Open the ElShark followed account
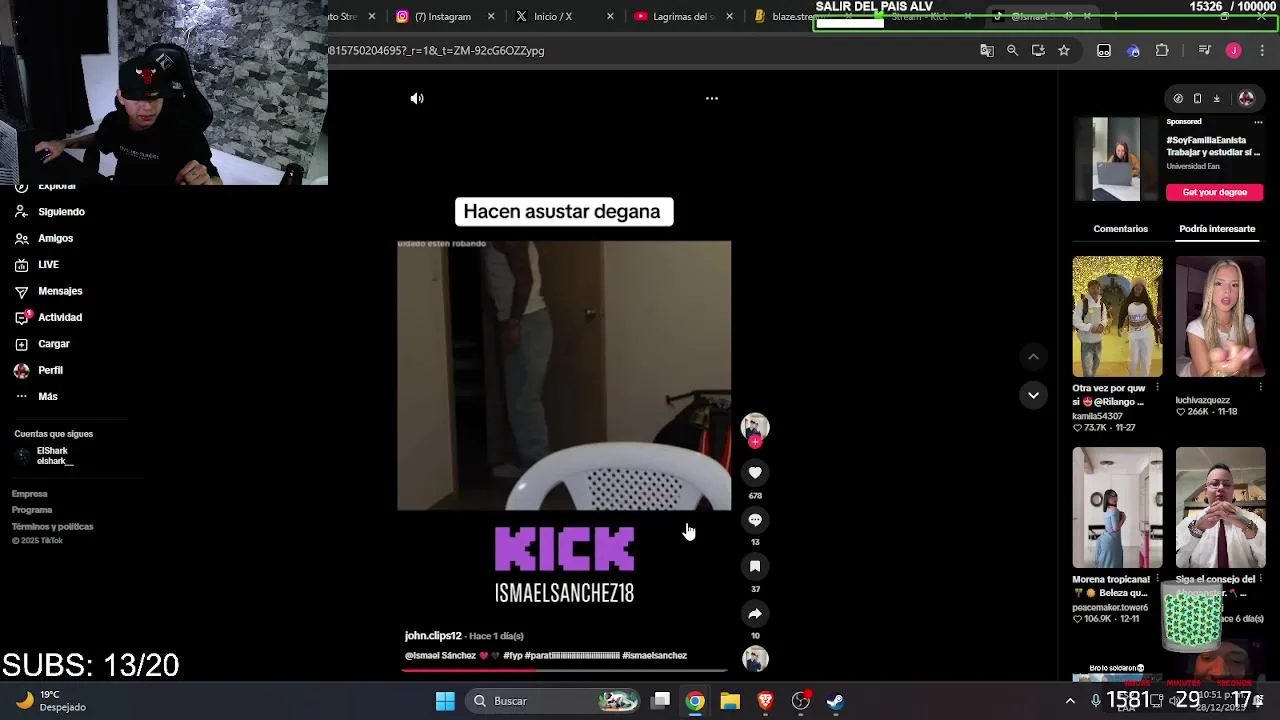 [45, 456]
